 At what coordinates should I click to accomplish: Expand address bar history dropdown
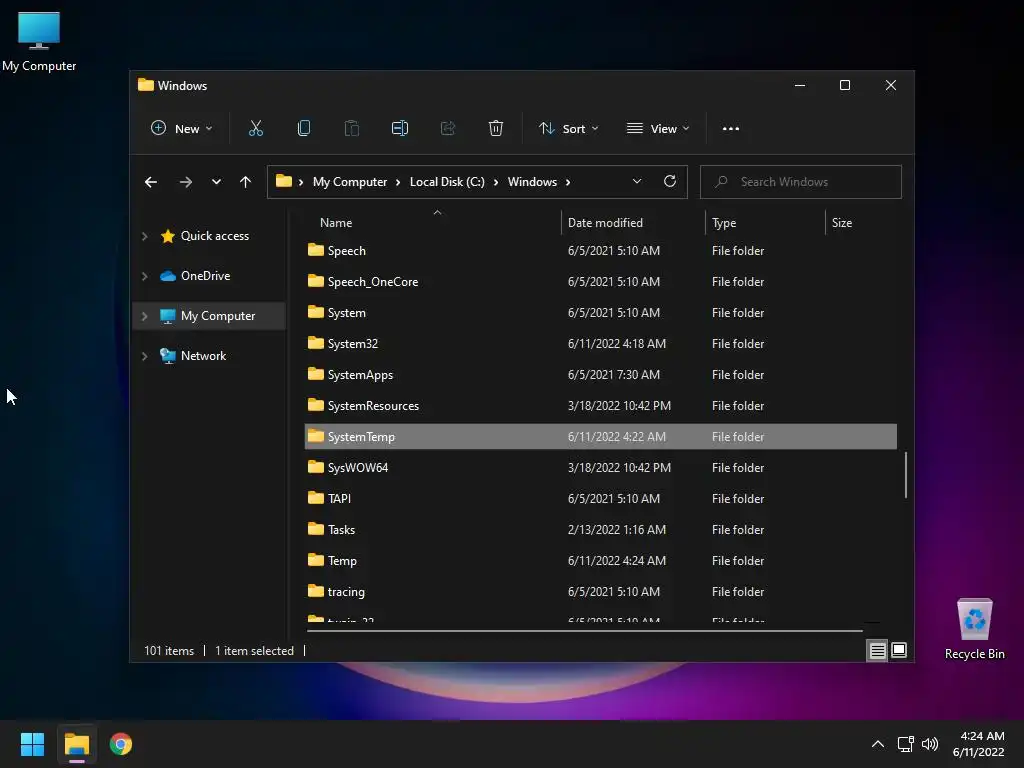tap(637, 182)
